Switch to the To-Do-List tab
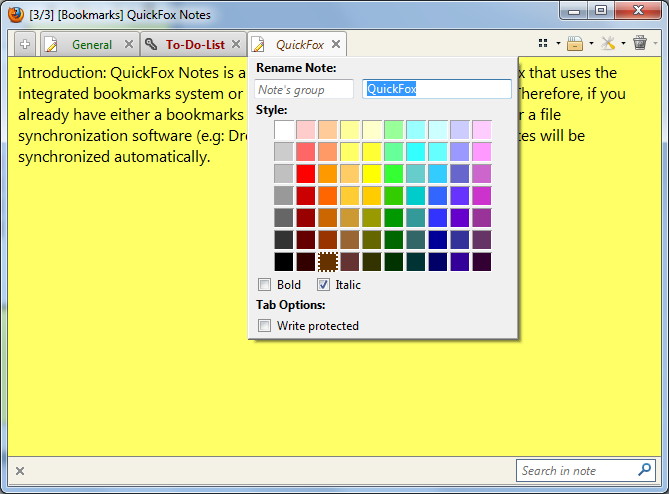Image resolution: width=669 pixels, height=494 pixels. (195, 44)
